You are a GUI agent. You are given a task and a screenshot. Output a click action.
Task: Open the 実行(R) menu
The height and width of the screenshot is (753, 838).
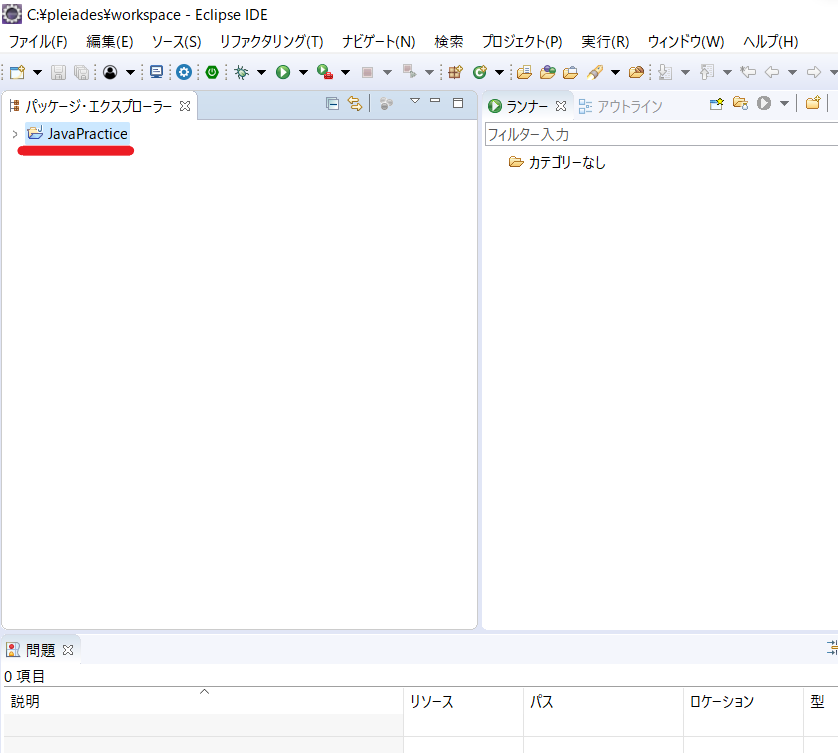point(605,42)
